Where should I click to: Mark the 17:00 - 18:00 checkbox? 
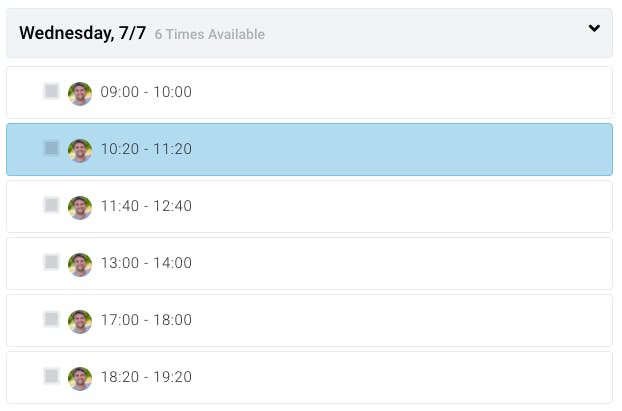point(51,319)
